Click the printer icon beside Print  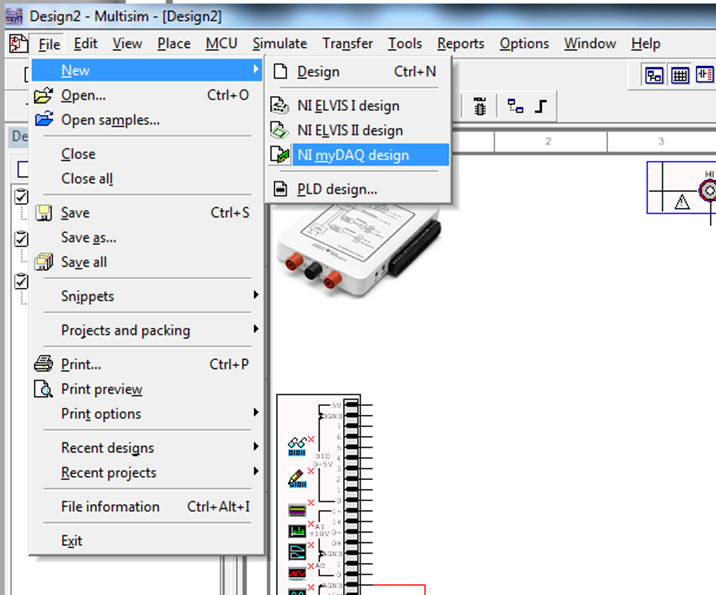[x=44, y=364]
